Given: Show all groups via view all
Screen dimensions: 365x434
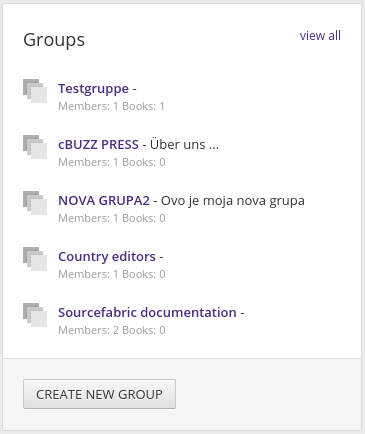Looking at the screenshot, I should [320, 35].
